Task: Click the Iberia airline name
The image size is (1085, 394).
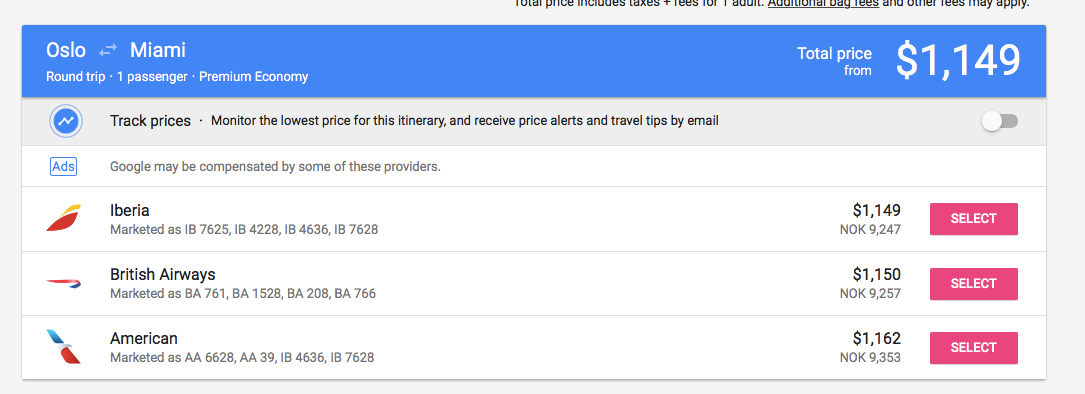Action: [x=129, y=210]
